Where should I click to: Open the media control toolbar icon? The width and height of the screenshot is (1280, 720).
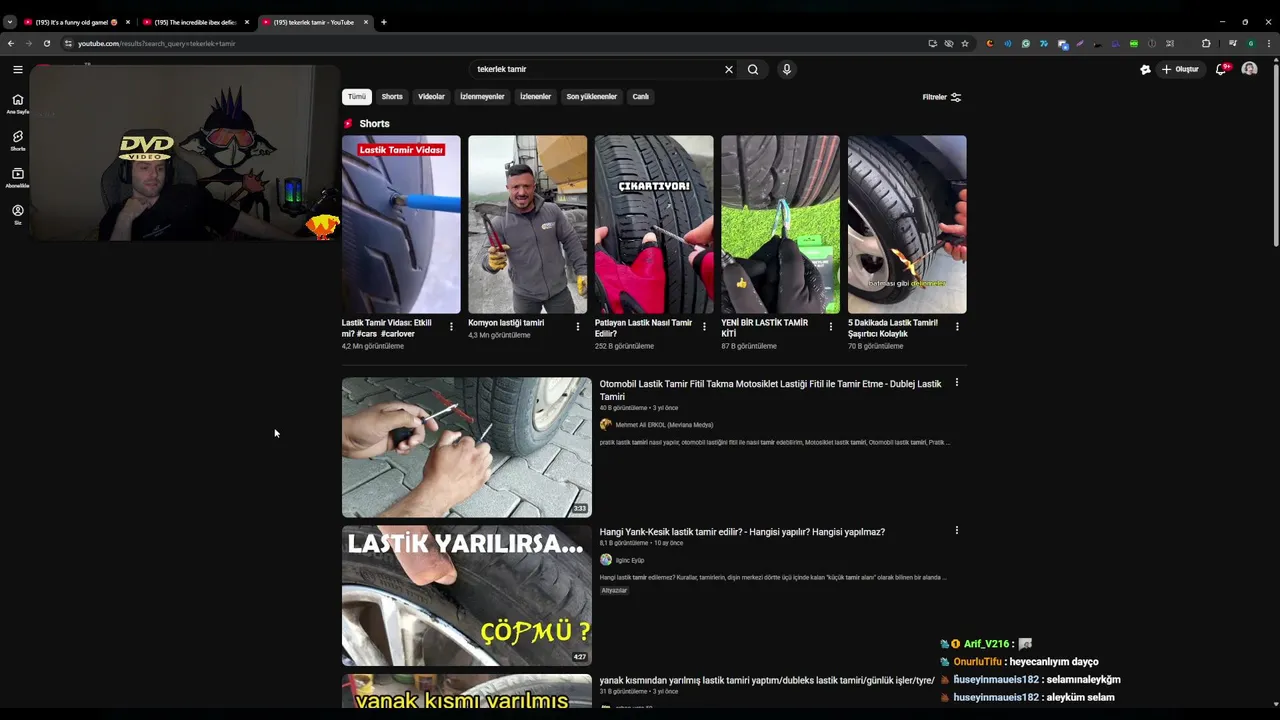(1233, 43)
